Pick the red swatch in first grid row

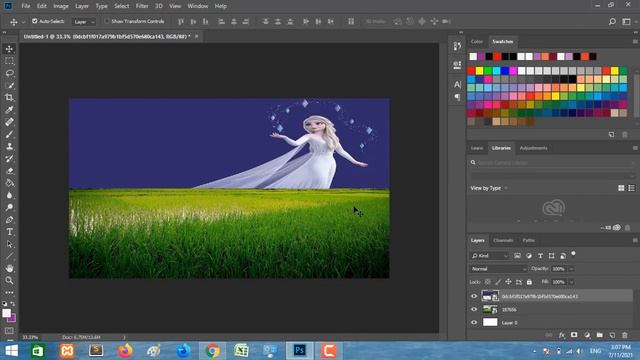[471, 71]
